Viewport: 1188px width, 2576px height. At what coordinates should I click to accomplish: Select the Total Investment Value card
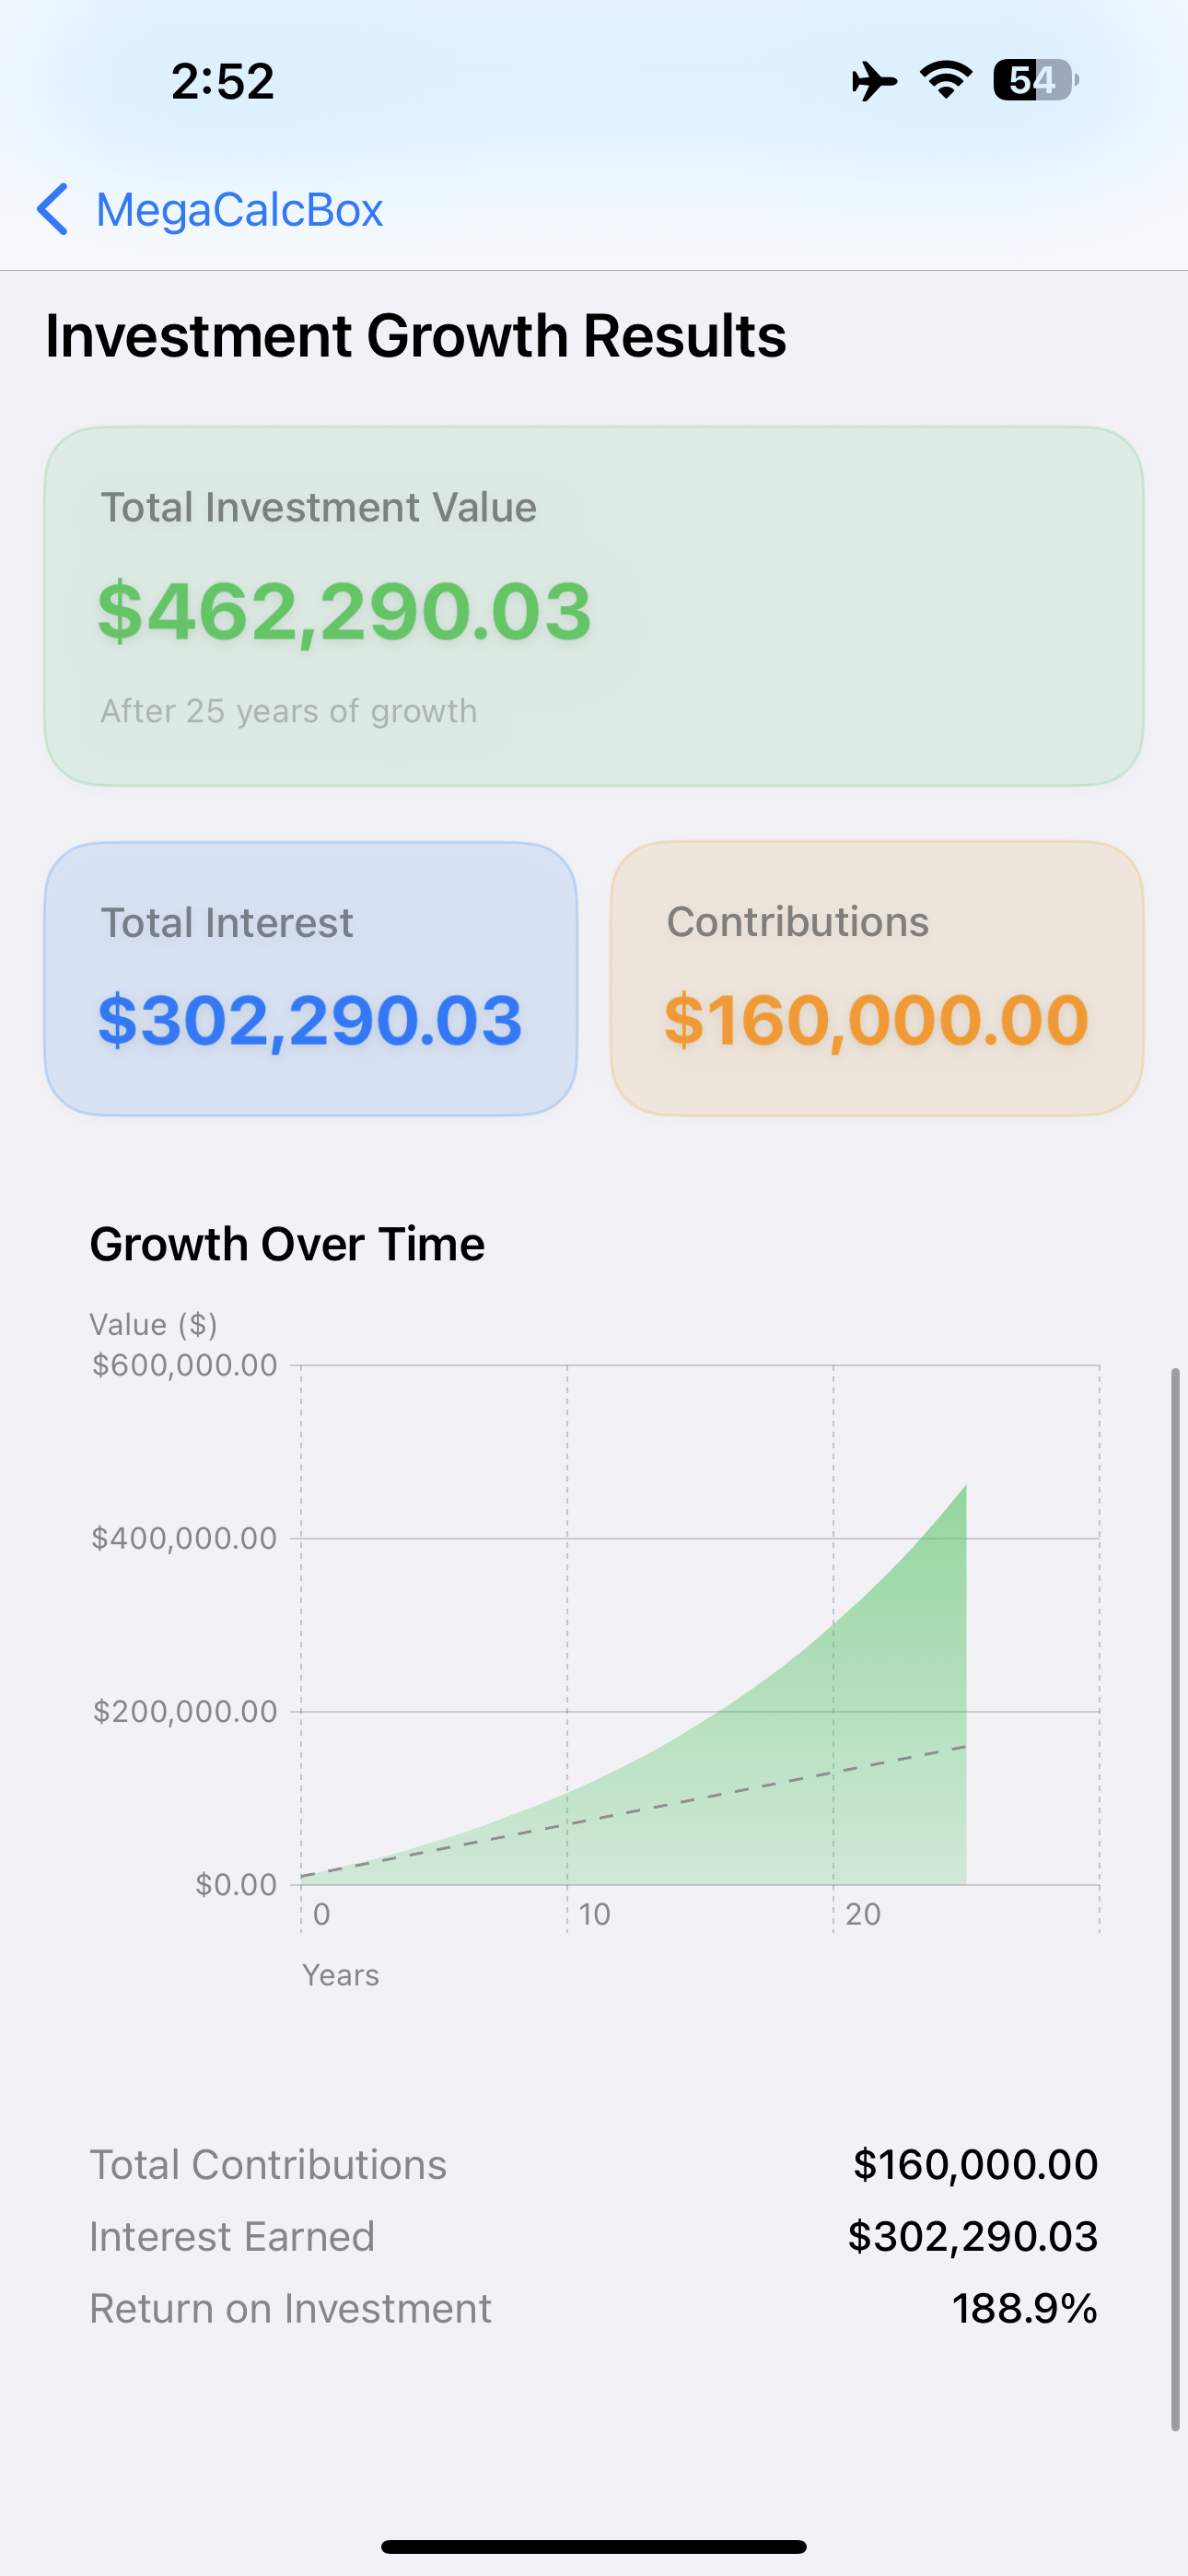(594, 606)
